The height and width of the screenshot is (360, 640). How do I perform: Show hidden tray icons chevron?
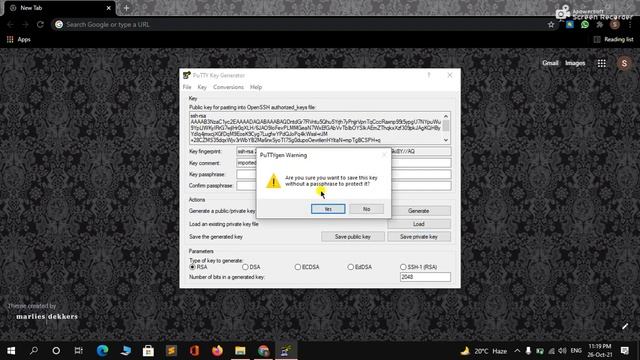point(517,351)
